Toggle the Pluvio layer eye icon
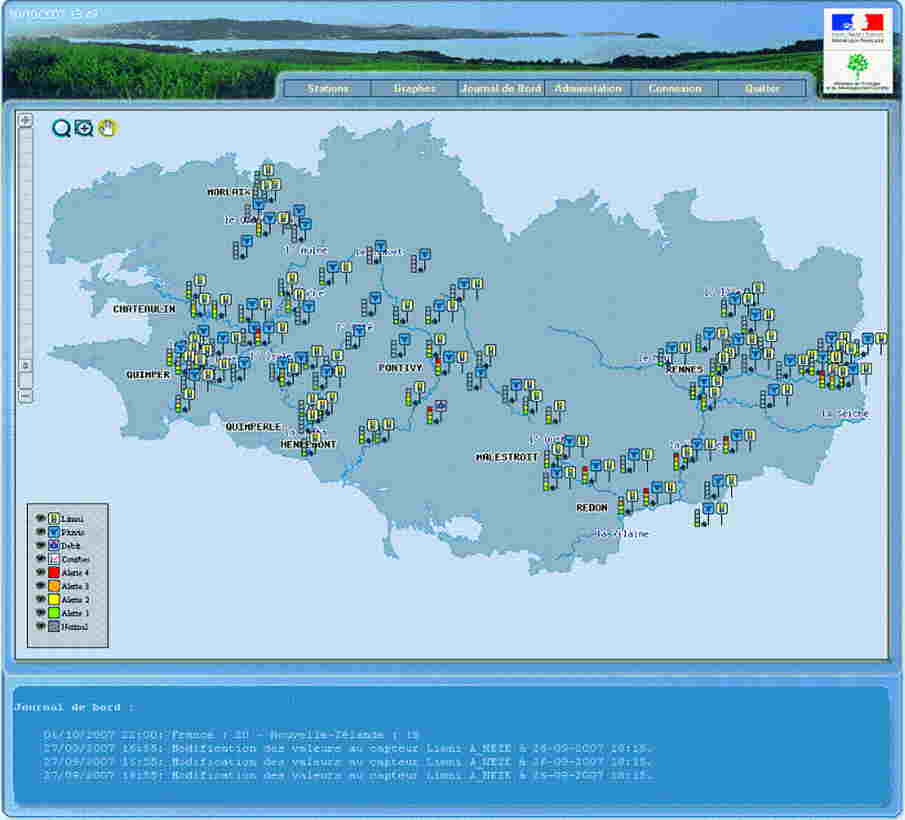Screen dimensions: 905x820 tap(39, 531)
